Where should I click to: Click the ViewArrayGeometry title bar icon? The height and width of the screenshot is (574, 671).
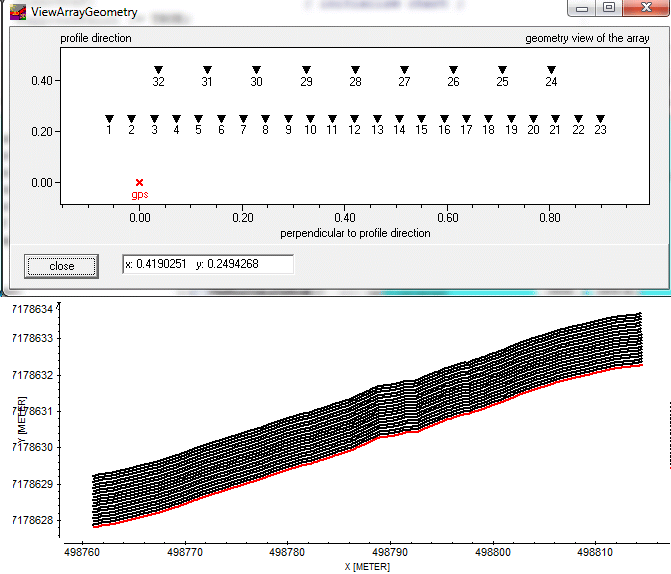coord(18,14)
